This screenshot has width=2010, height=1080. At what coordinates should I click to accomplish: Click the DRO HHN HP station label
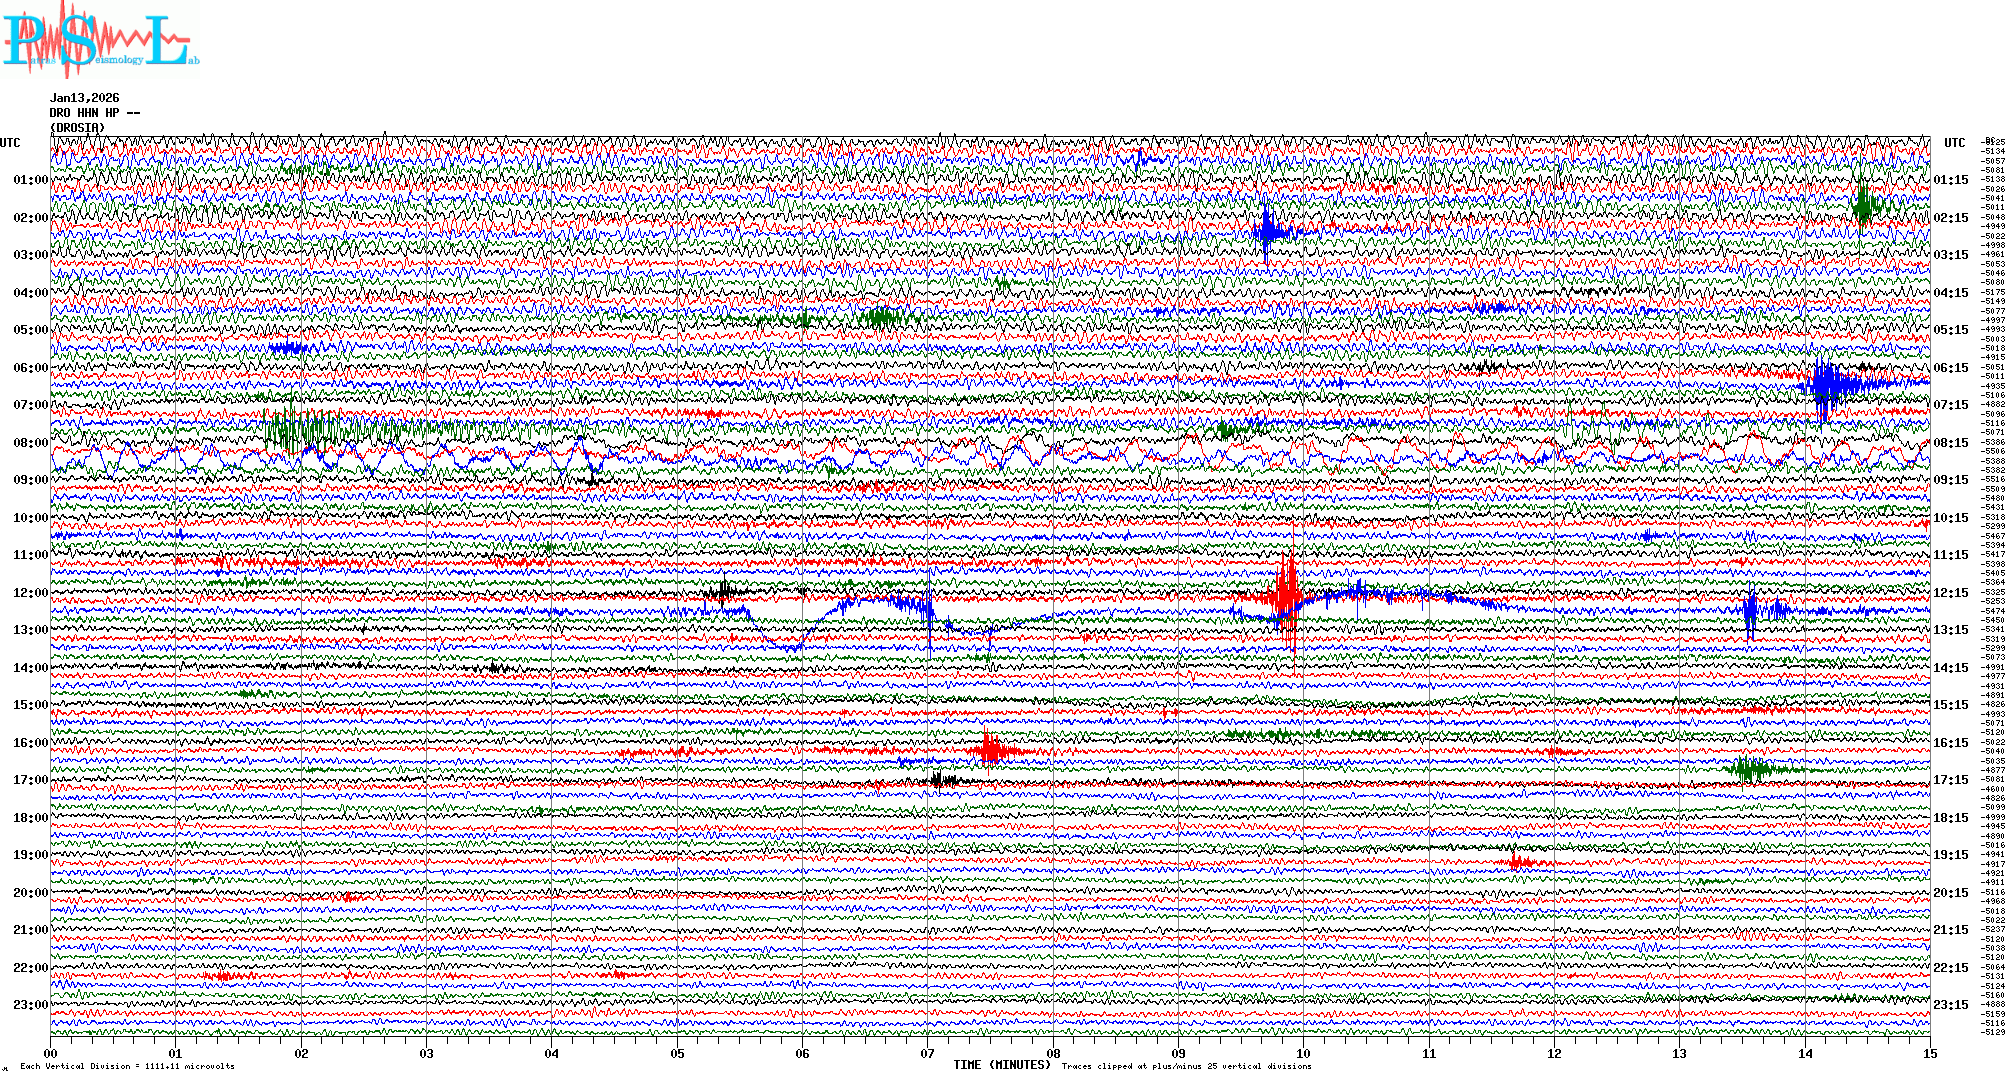click(x=94, y=113)
